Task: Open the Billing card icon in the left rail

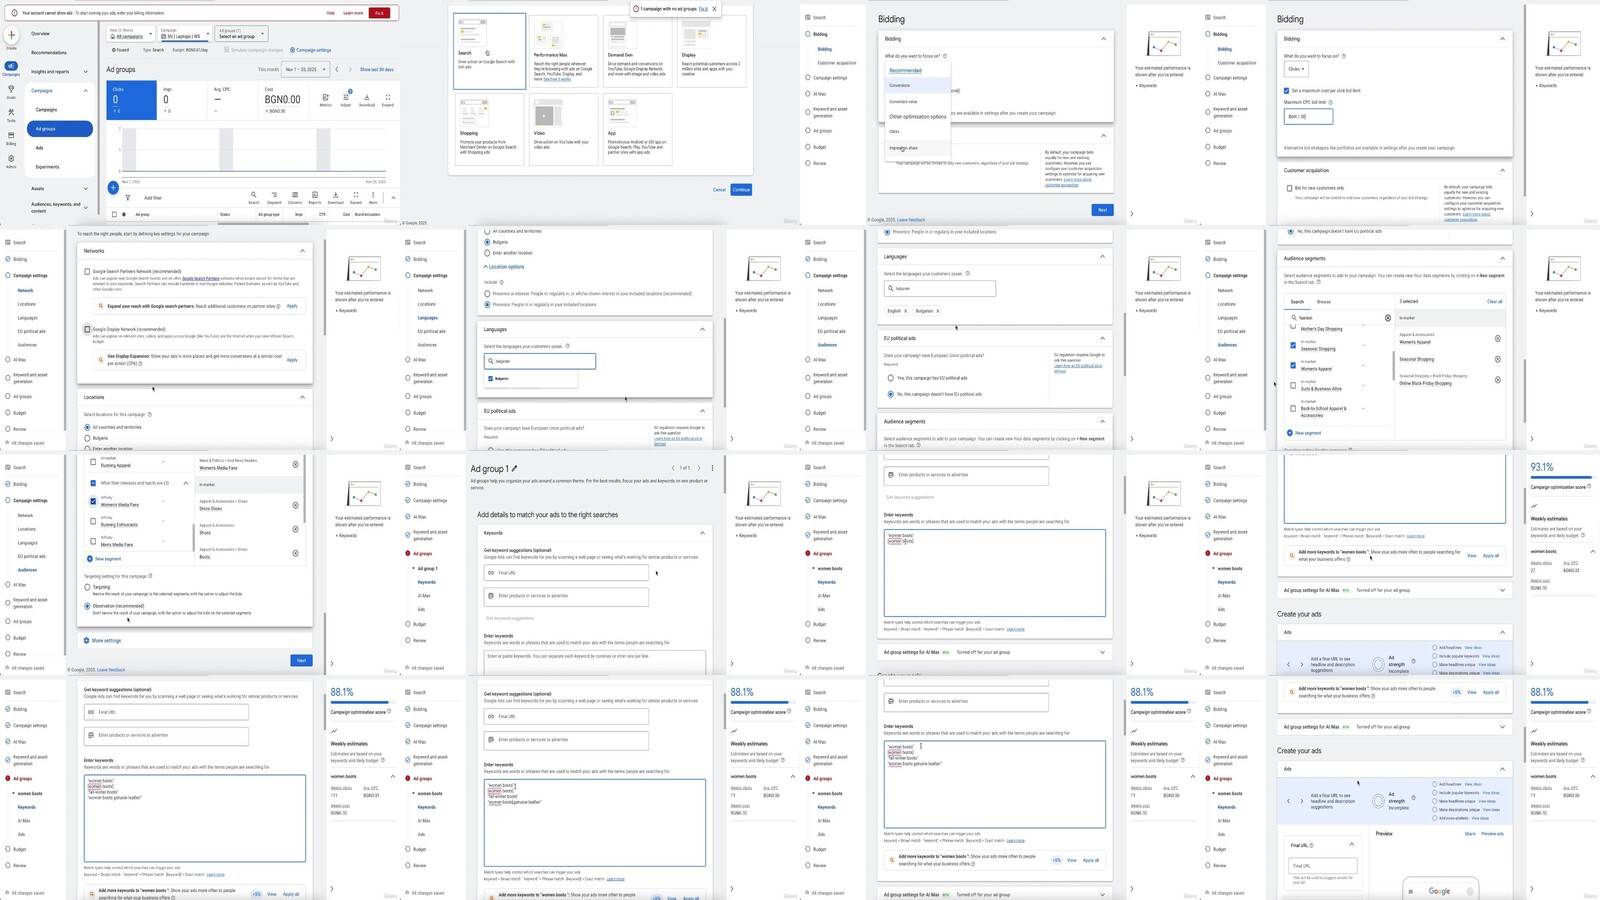Action: (11, 136)
